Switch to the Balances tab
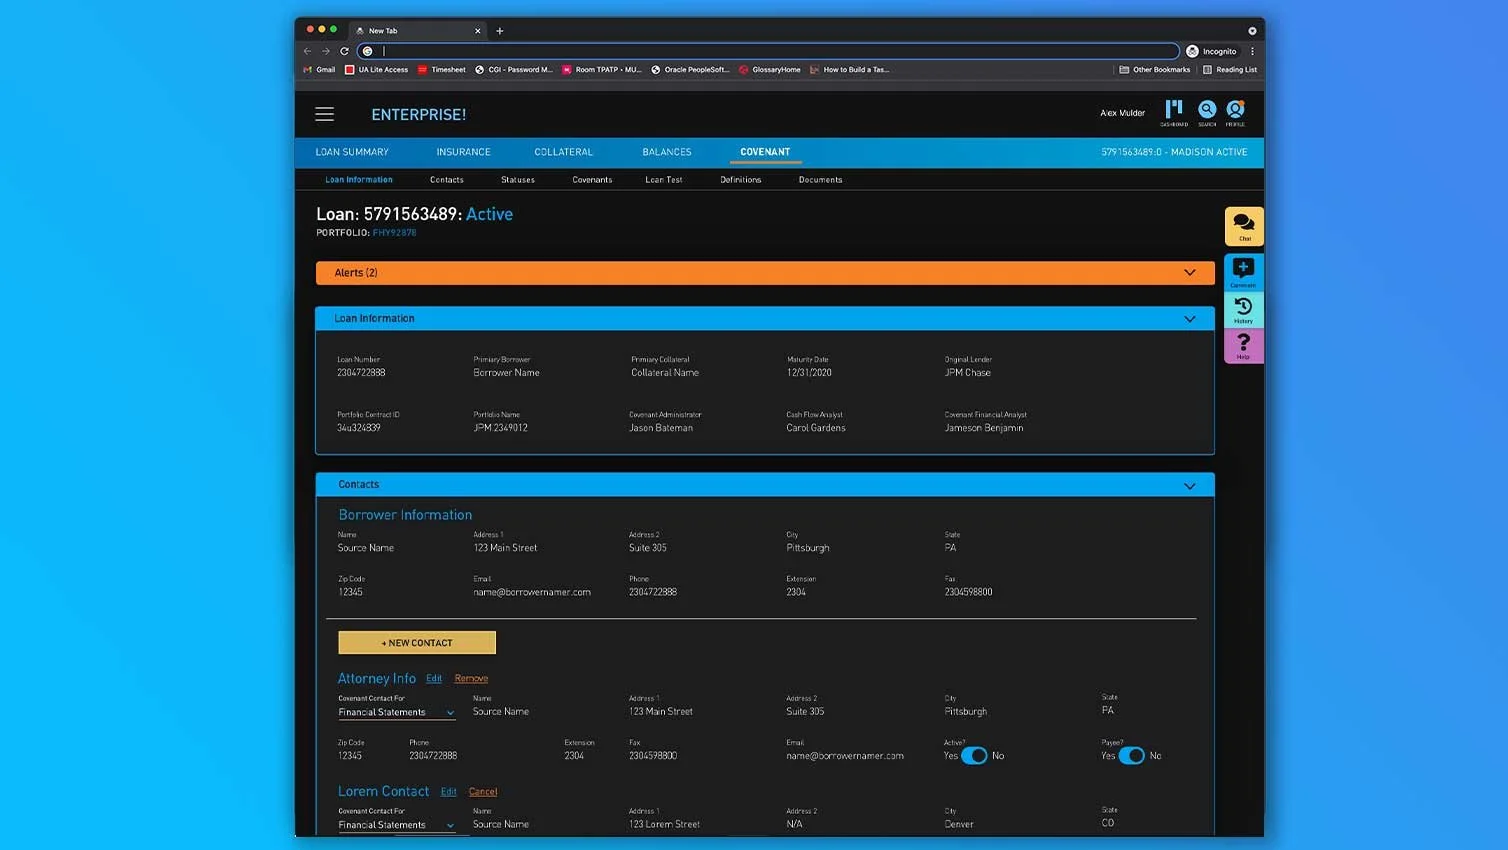1508x850 pixels. (x=667, y=152)
